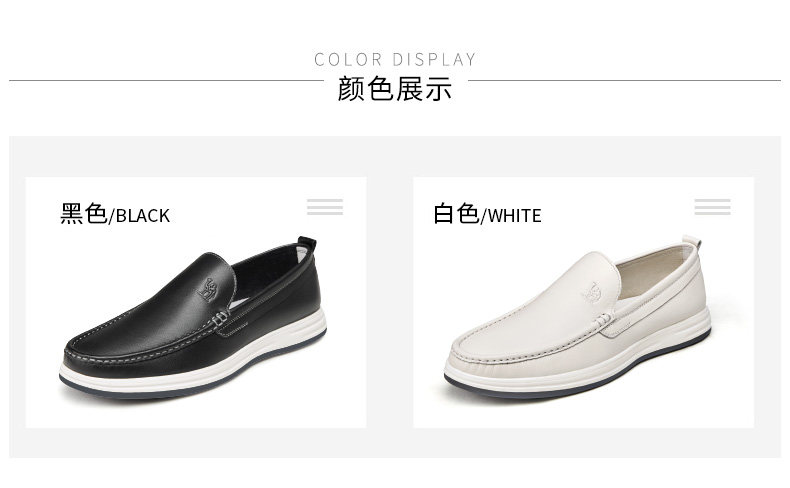Select the black loafer image
Viewport: 790px width, 488px height.
(x=192, y=317)
